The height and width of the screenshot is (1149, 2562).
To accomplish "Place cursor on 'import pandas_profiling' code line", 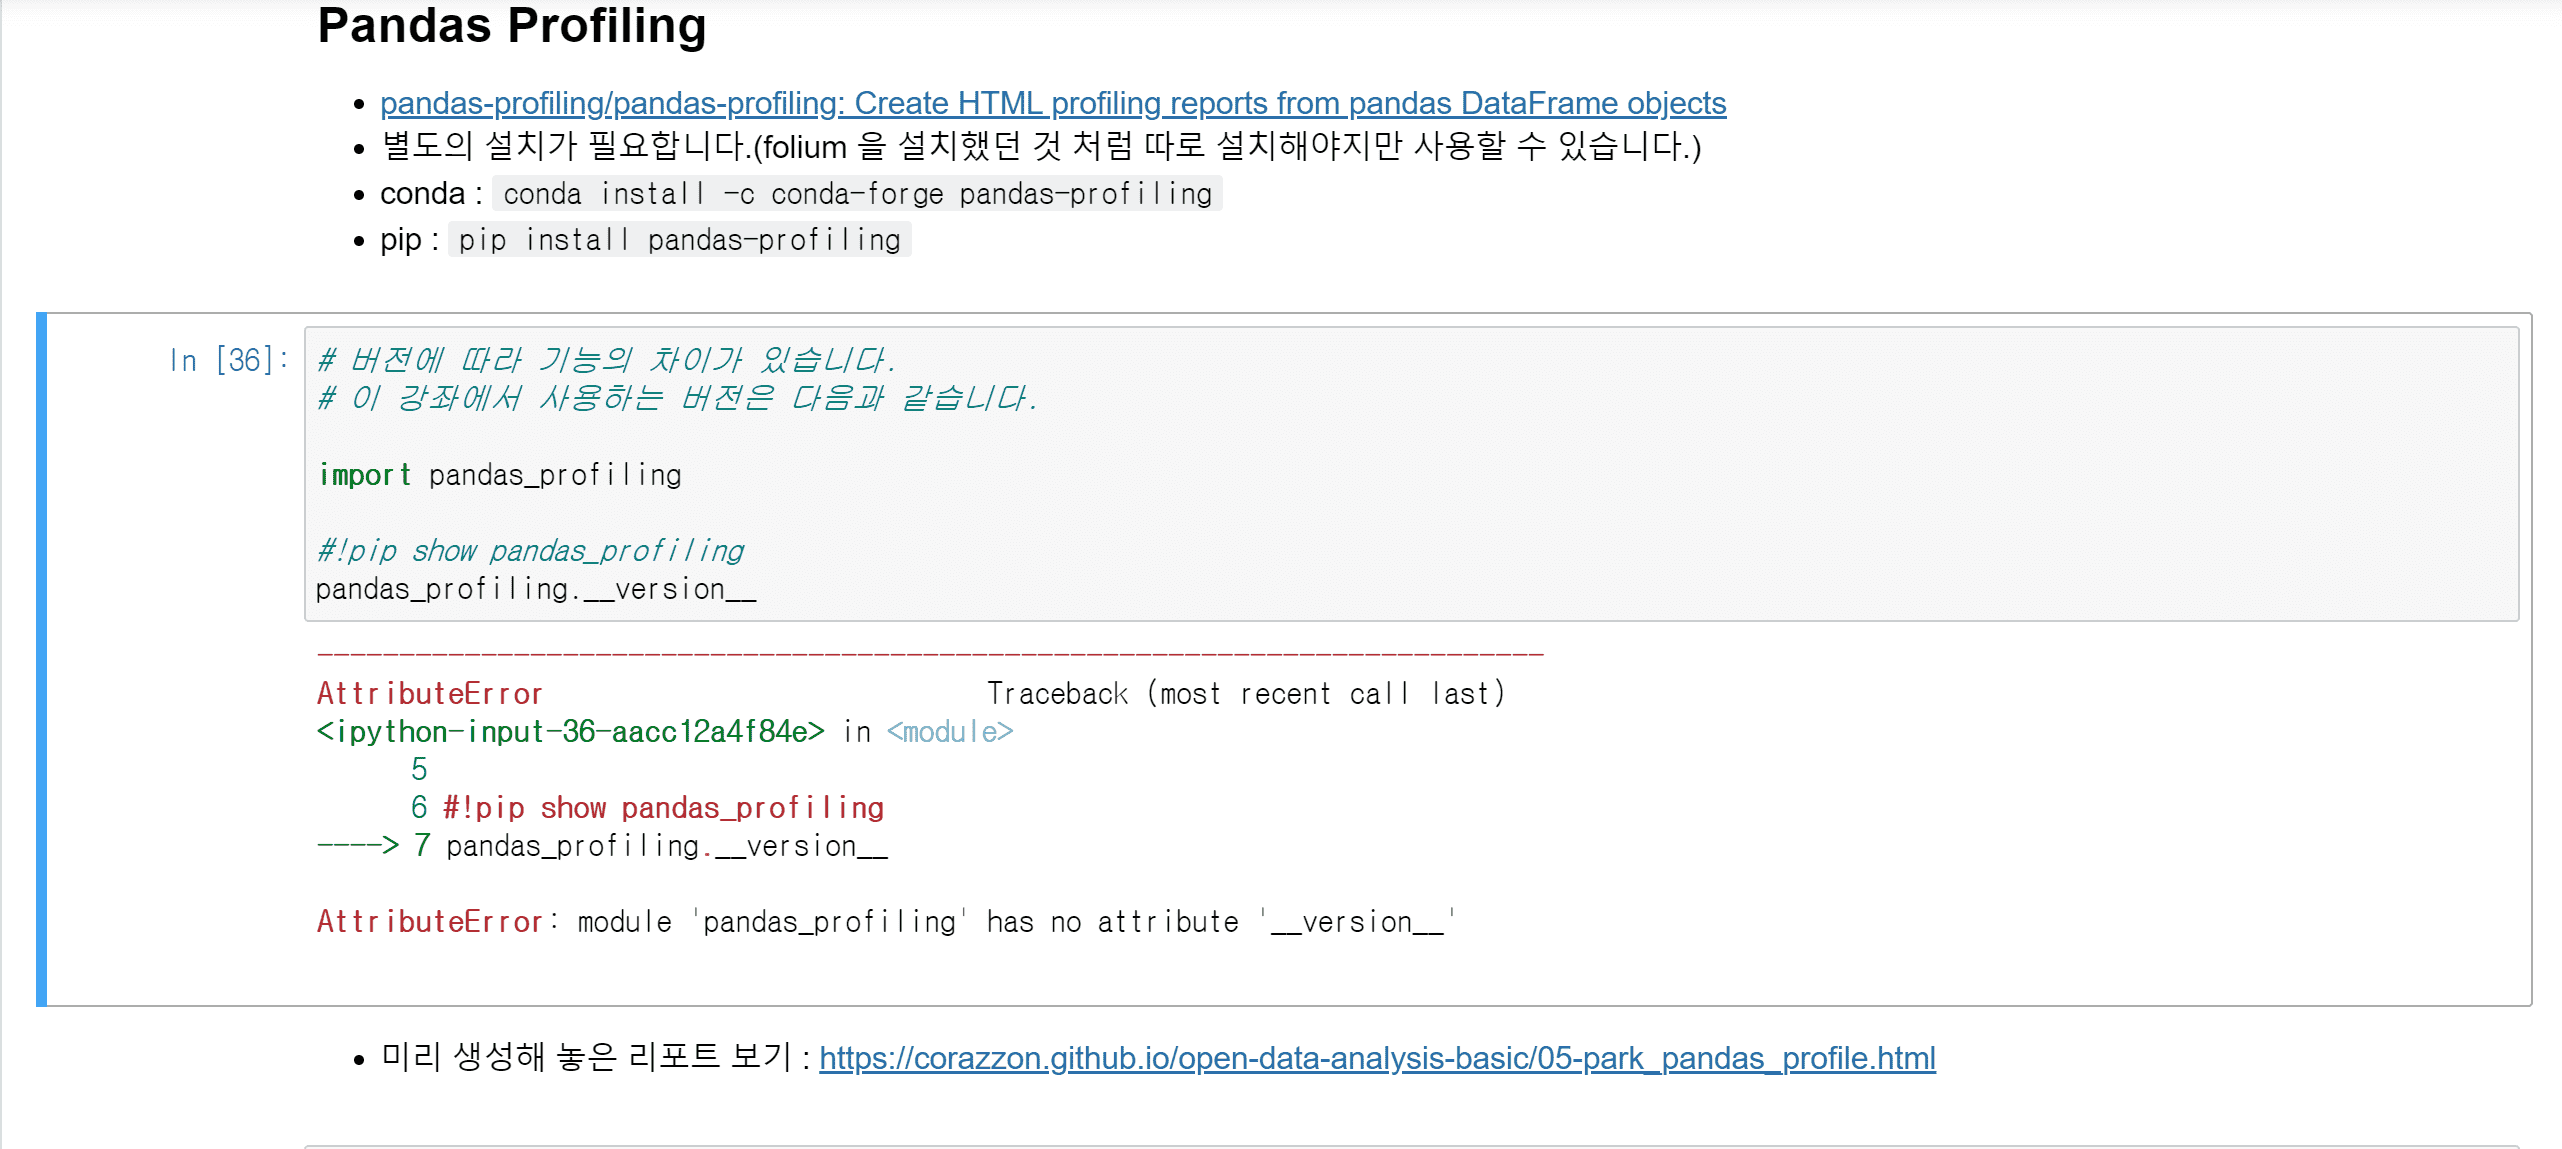I will [x=499, y=475].
